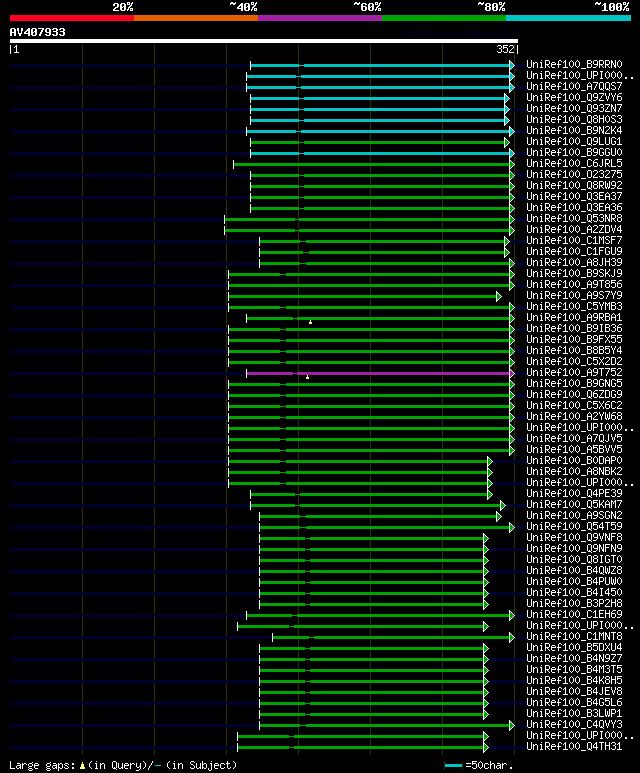The height and width of the screenshot is (773, 640).
Task: Click the yellow gap marker on A9RBA1 row
Action: 310,322
